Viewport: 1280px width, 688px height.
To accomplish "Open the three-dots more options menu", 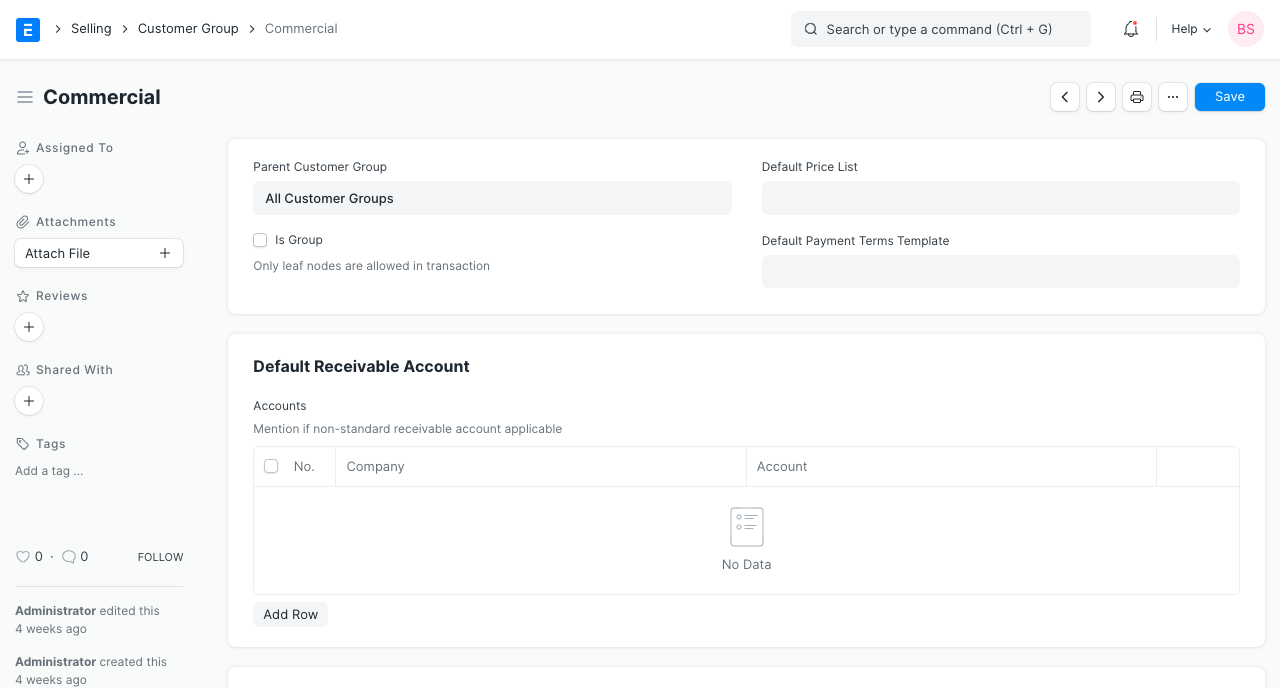I will click(x=1173, y=97).
